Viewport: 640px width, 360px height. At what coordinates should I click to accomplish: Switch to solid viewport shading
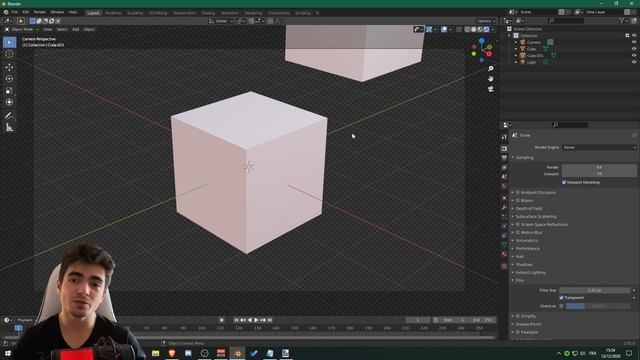[473, 29]
